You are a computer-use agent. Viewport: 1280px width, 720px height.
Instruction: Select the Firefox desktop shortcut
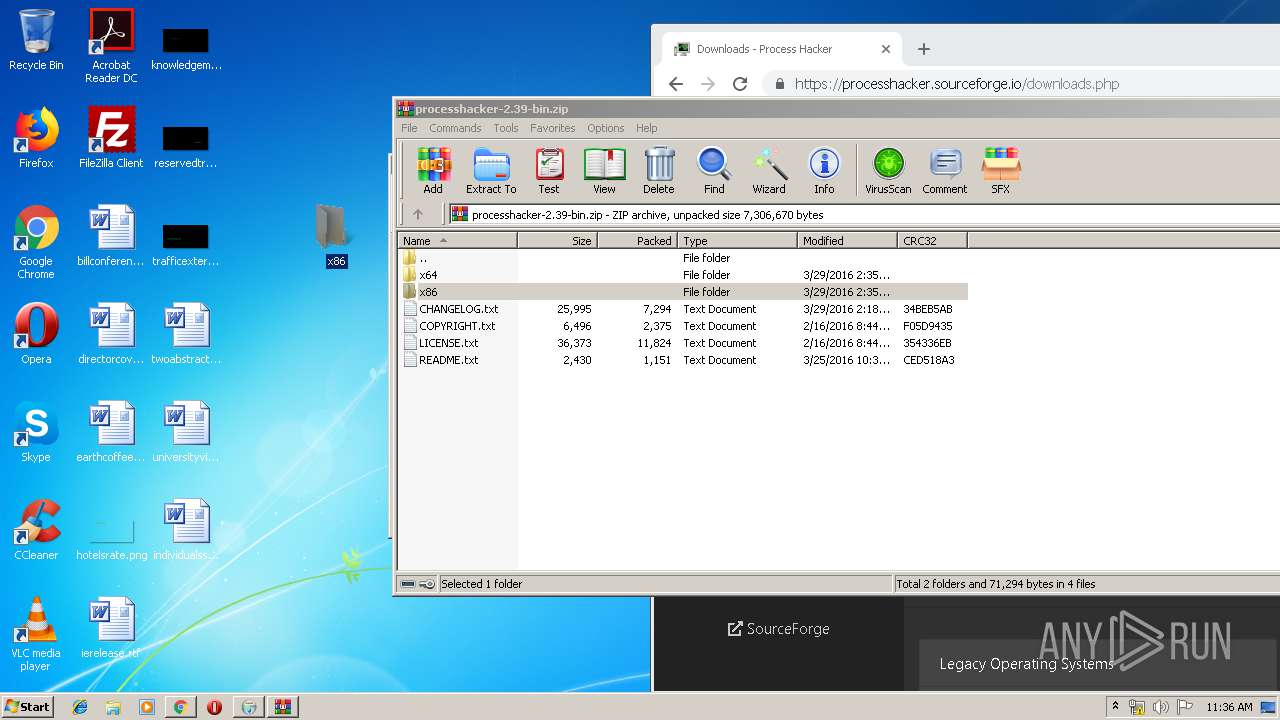point(36,138)
